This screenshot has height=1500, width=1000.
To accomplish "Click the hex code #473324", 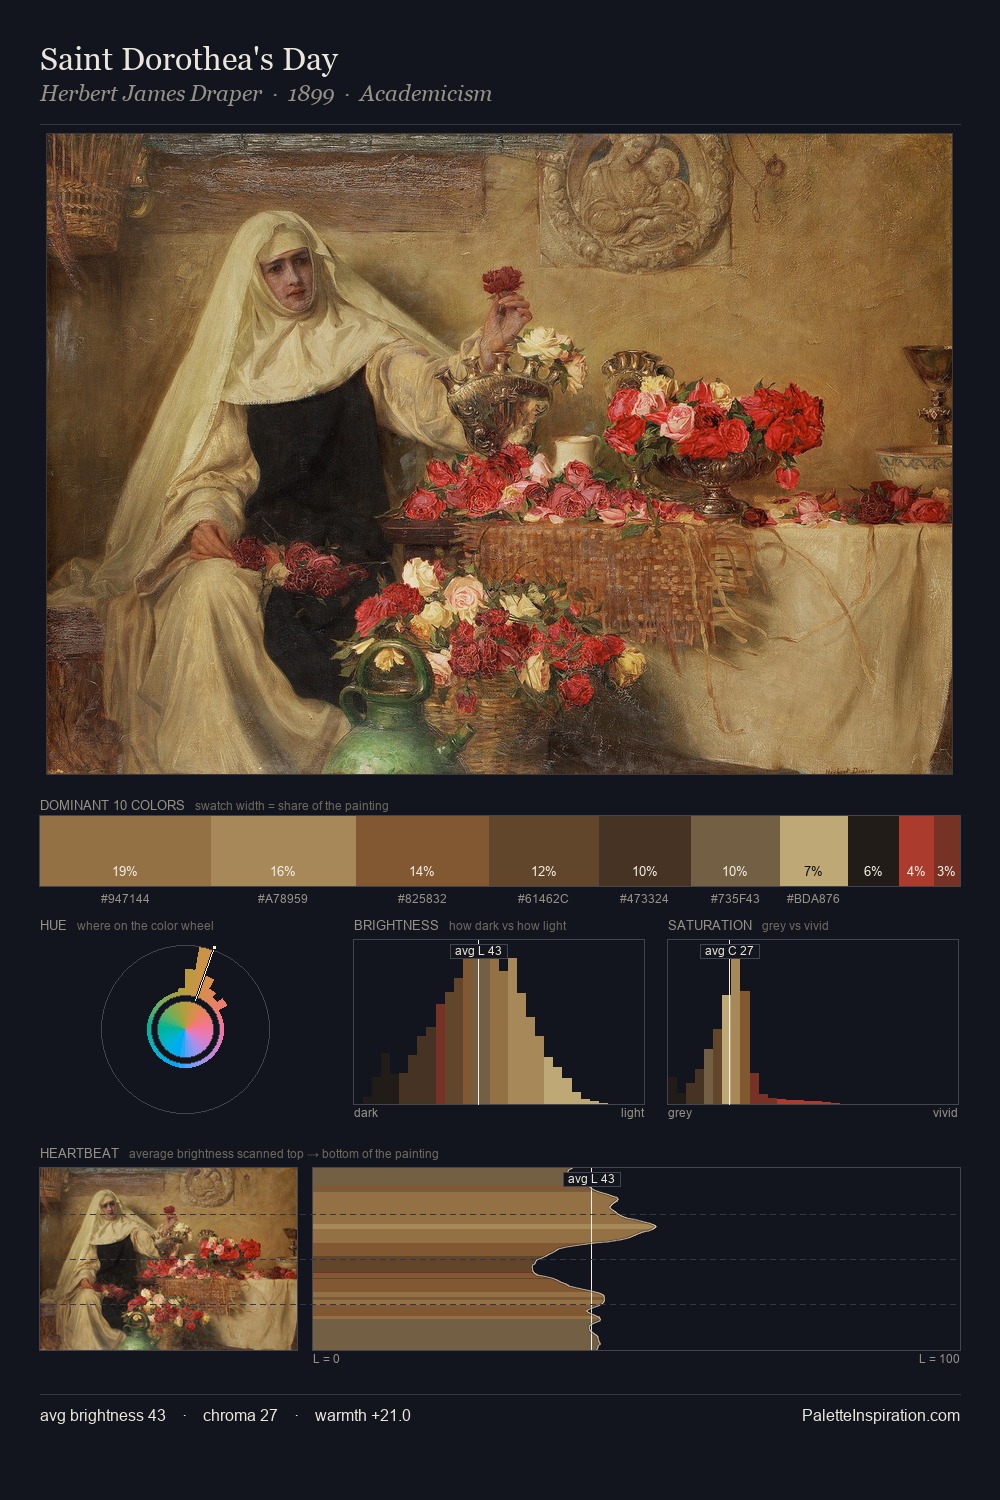I will (644, 899).
